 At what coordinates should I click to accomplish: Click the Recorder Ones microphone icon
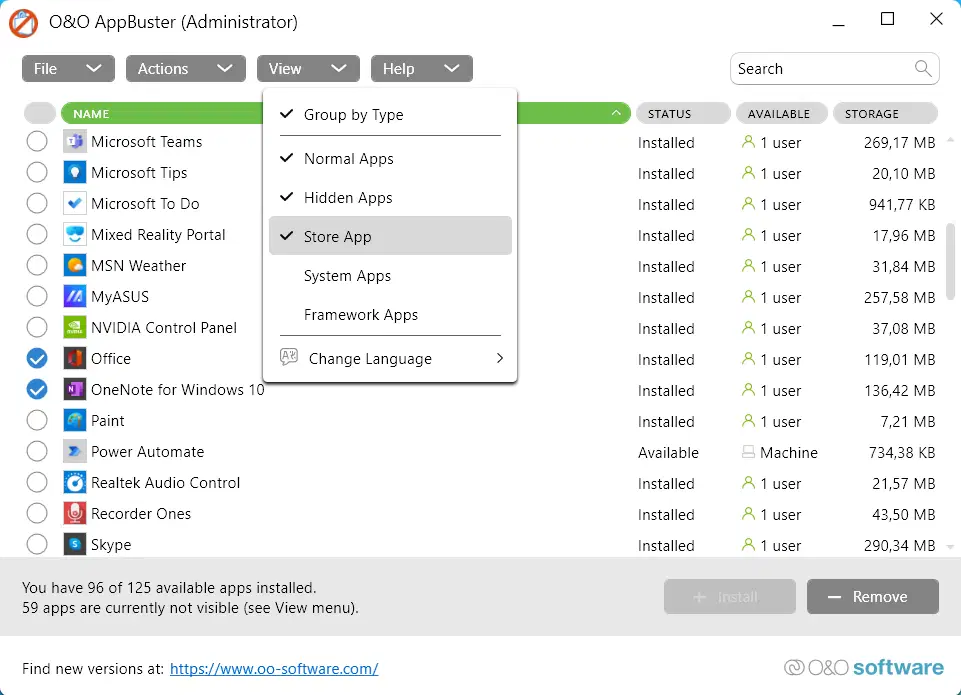(75, 514)
